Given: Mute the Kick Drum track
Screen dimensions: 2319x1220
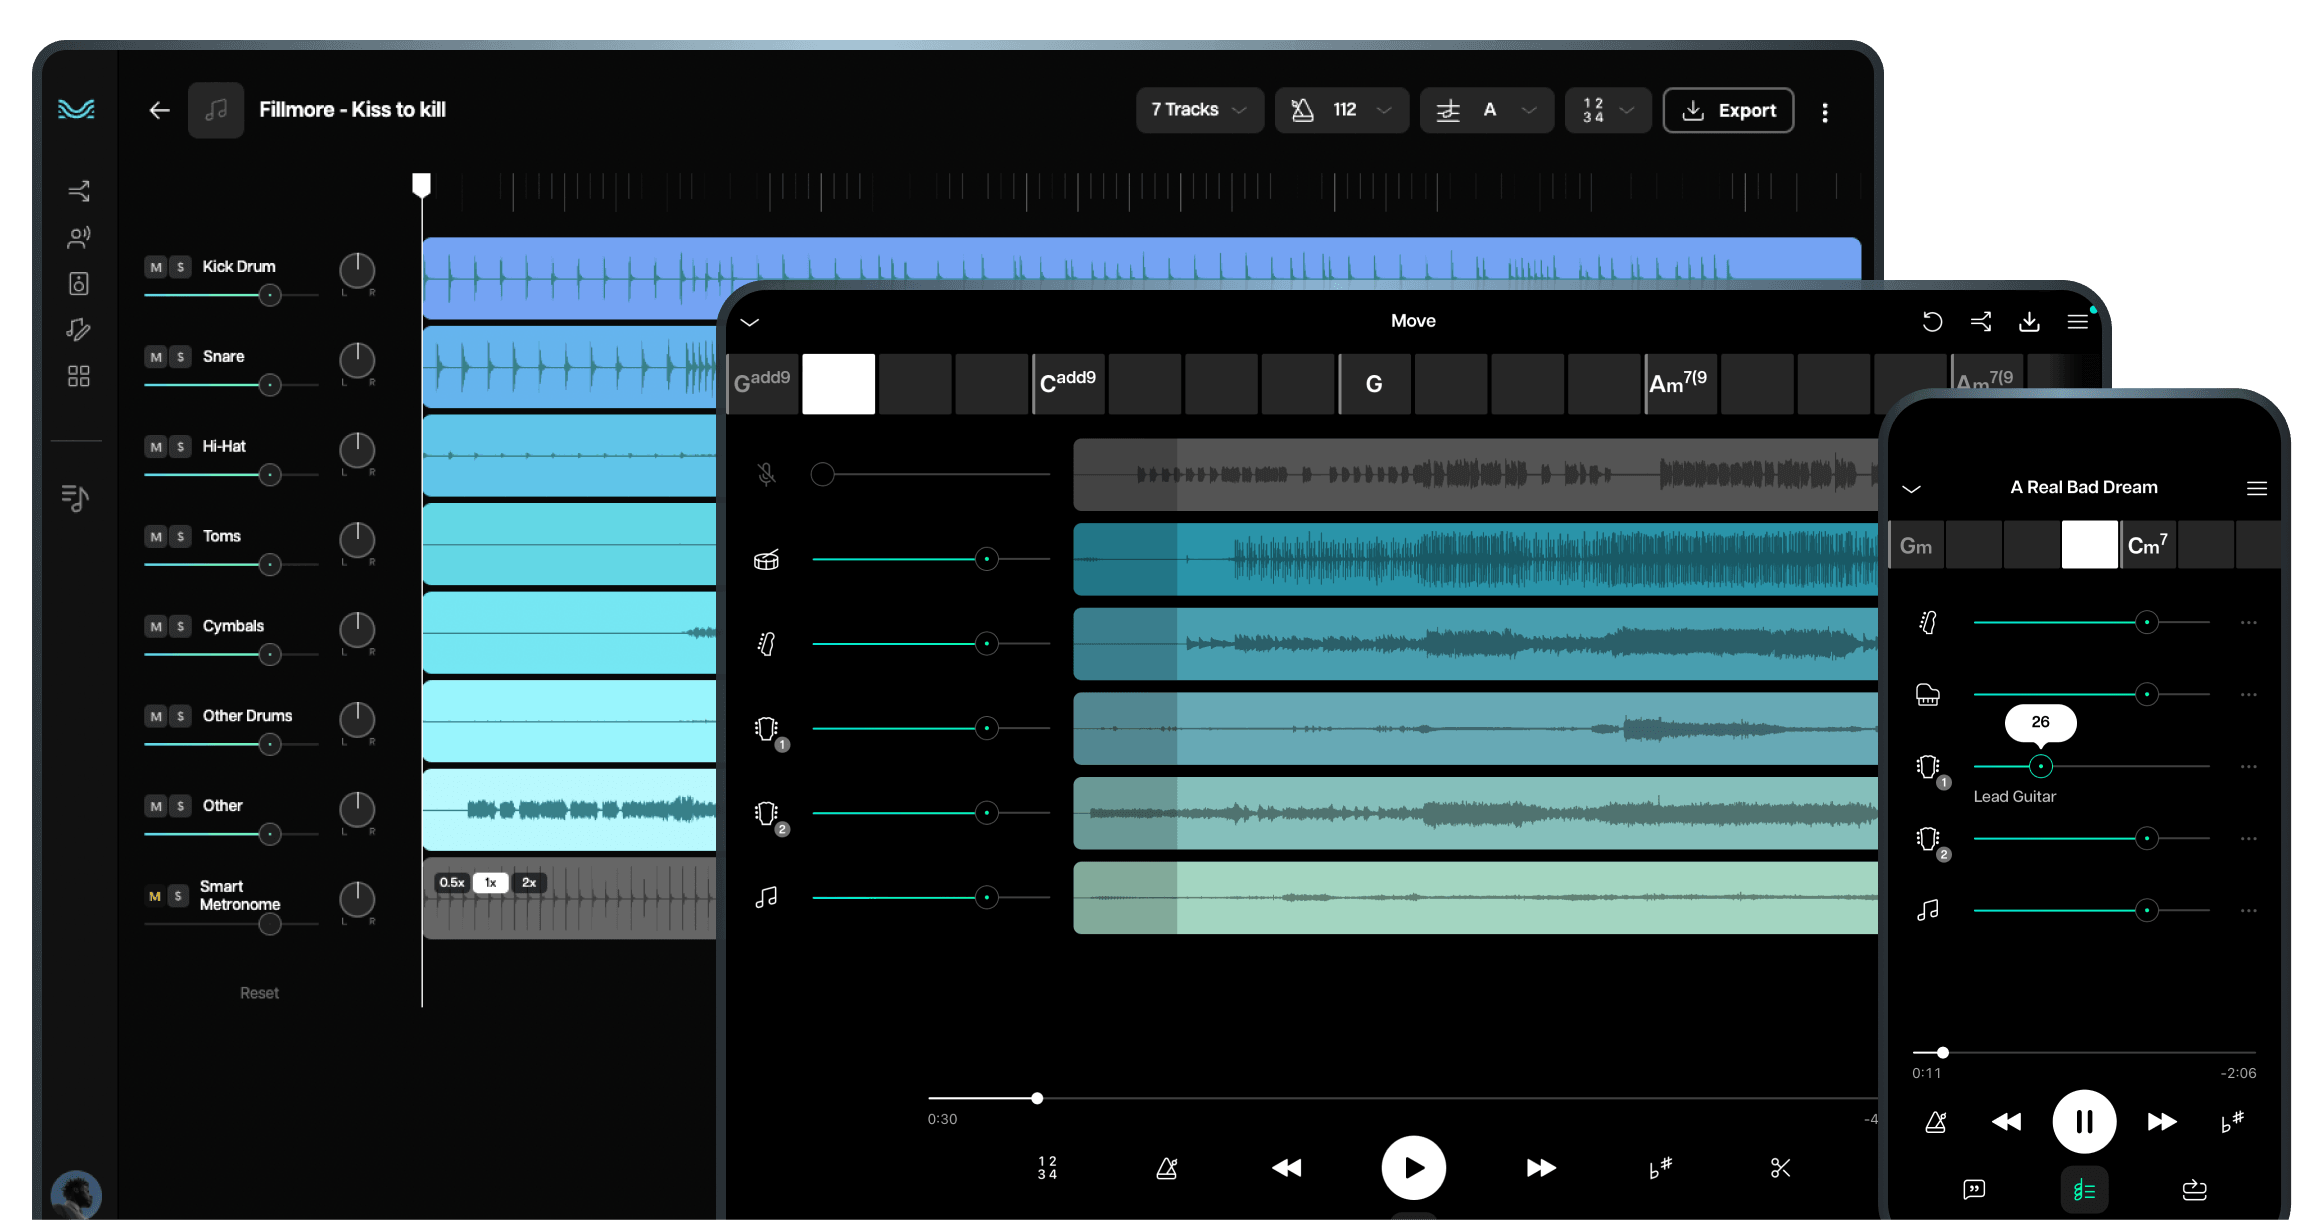Looking at the screenshot, I should [156, 267].
